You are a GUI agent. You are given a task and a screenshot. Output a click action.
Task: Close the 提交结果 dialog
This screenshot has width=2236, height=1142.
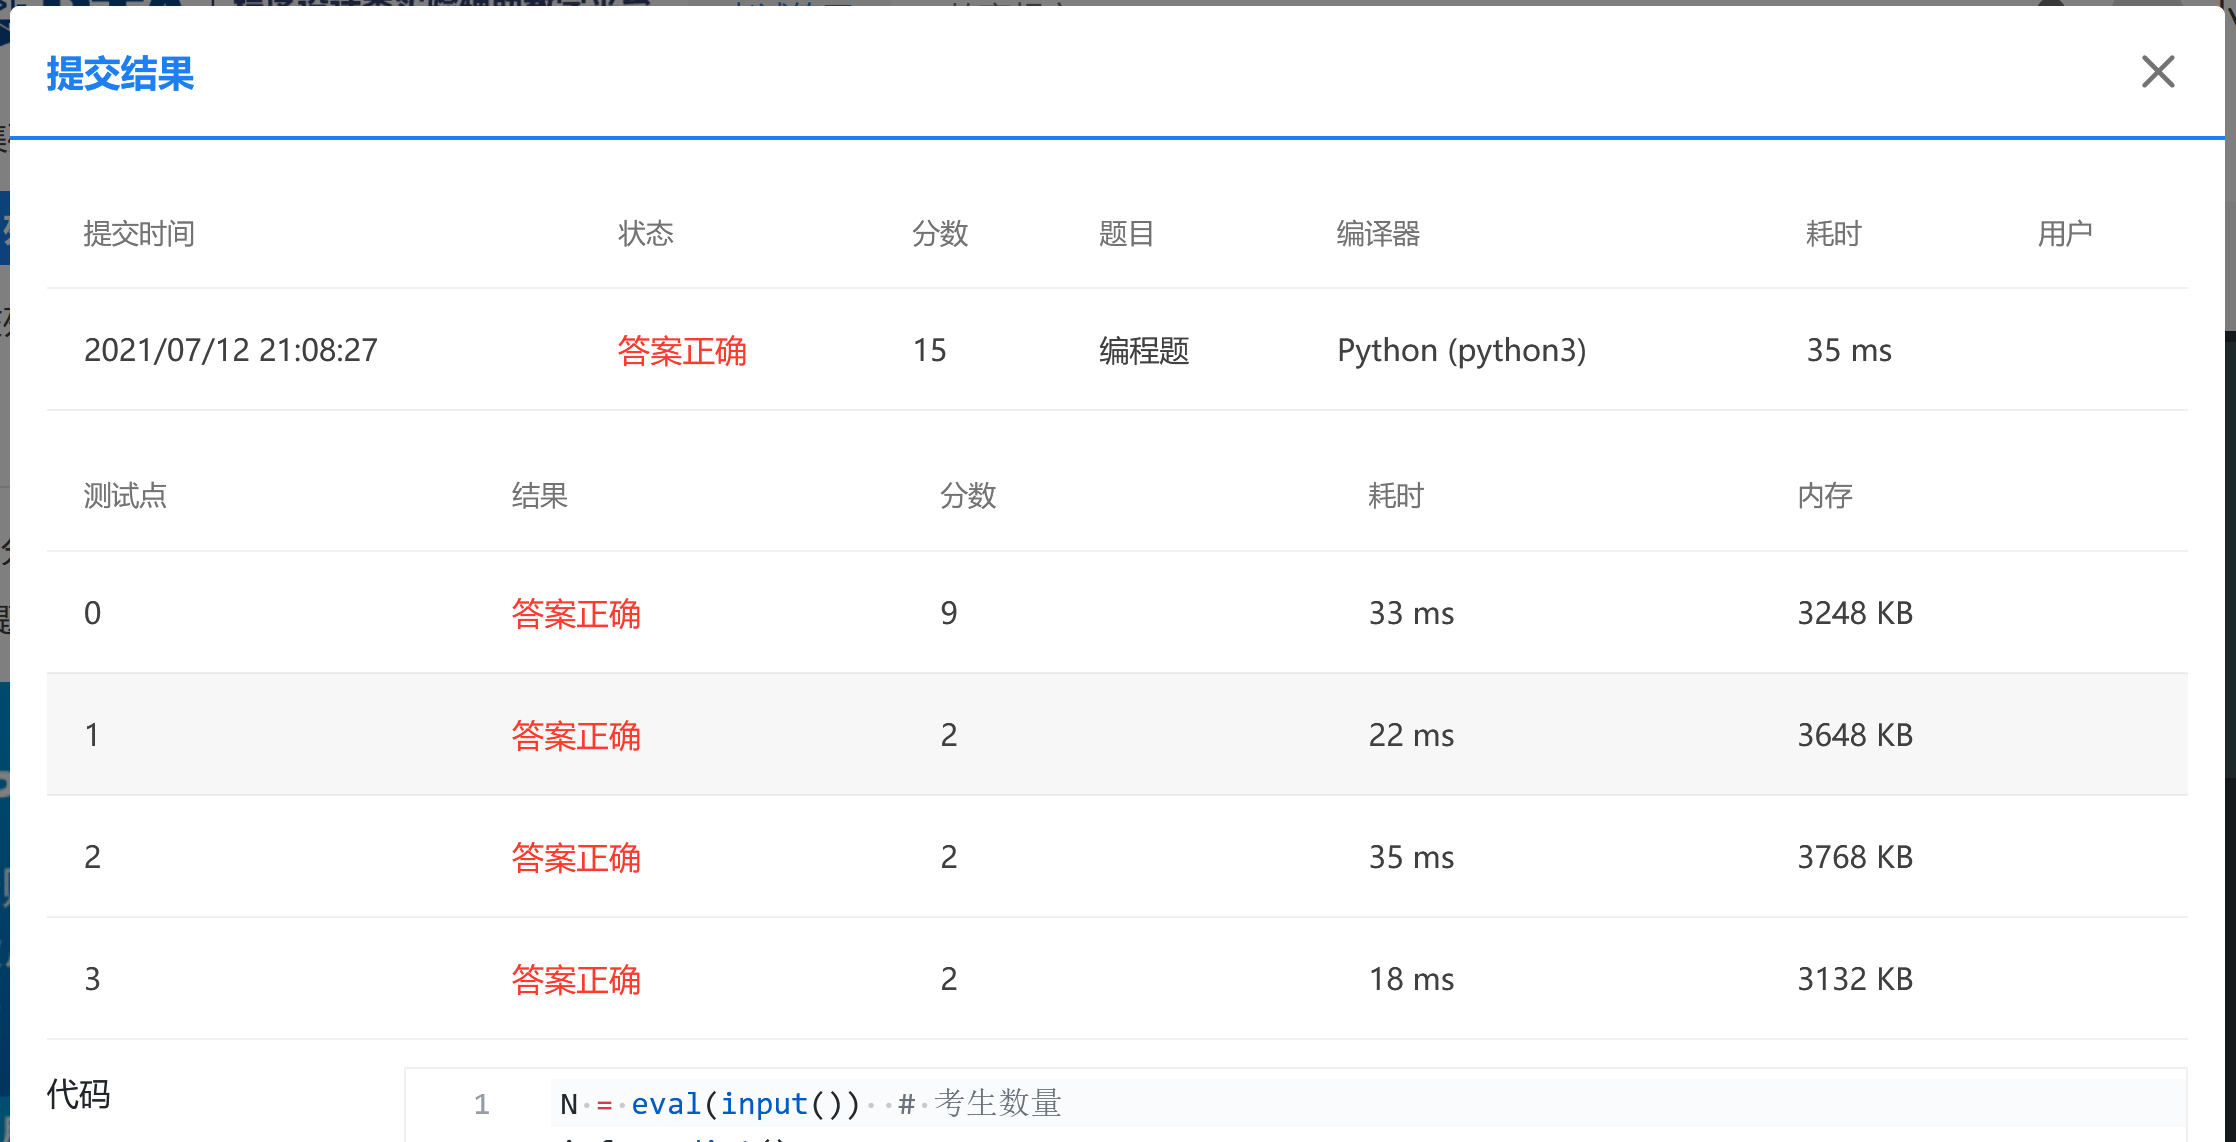[2157, 71]
